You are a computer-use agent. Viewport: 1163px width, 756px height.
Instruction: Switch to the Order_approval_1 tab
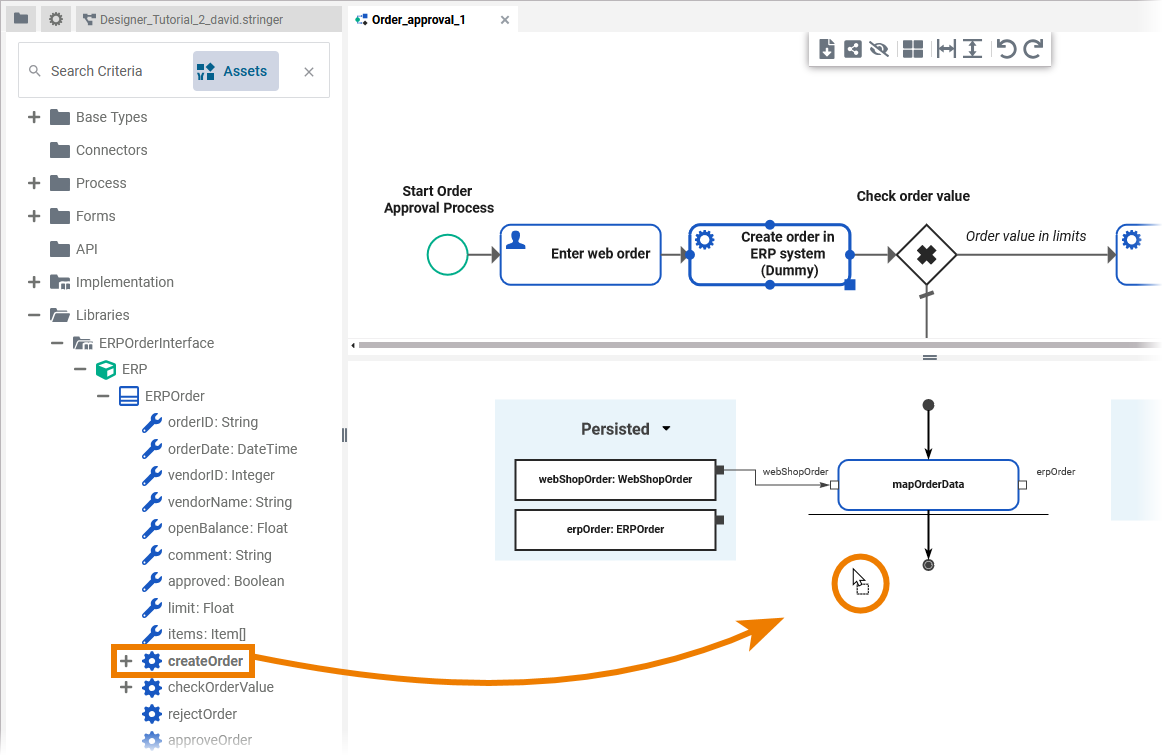tap(418, 20)
